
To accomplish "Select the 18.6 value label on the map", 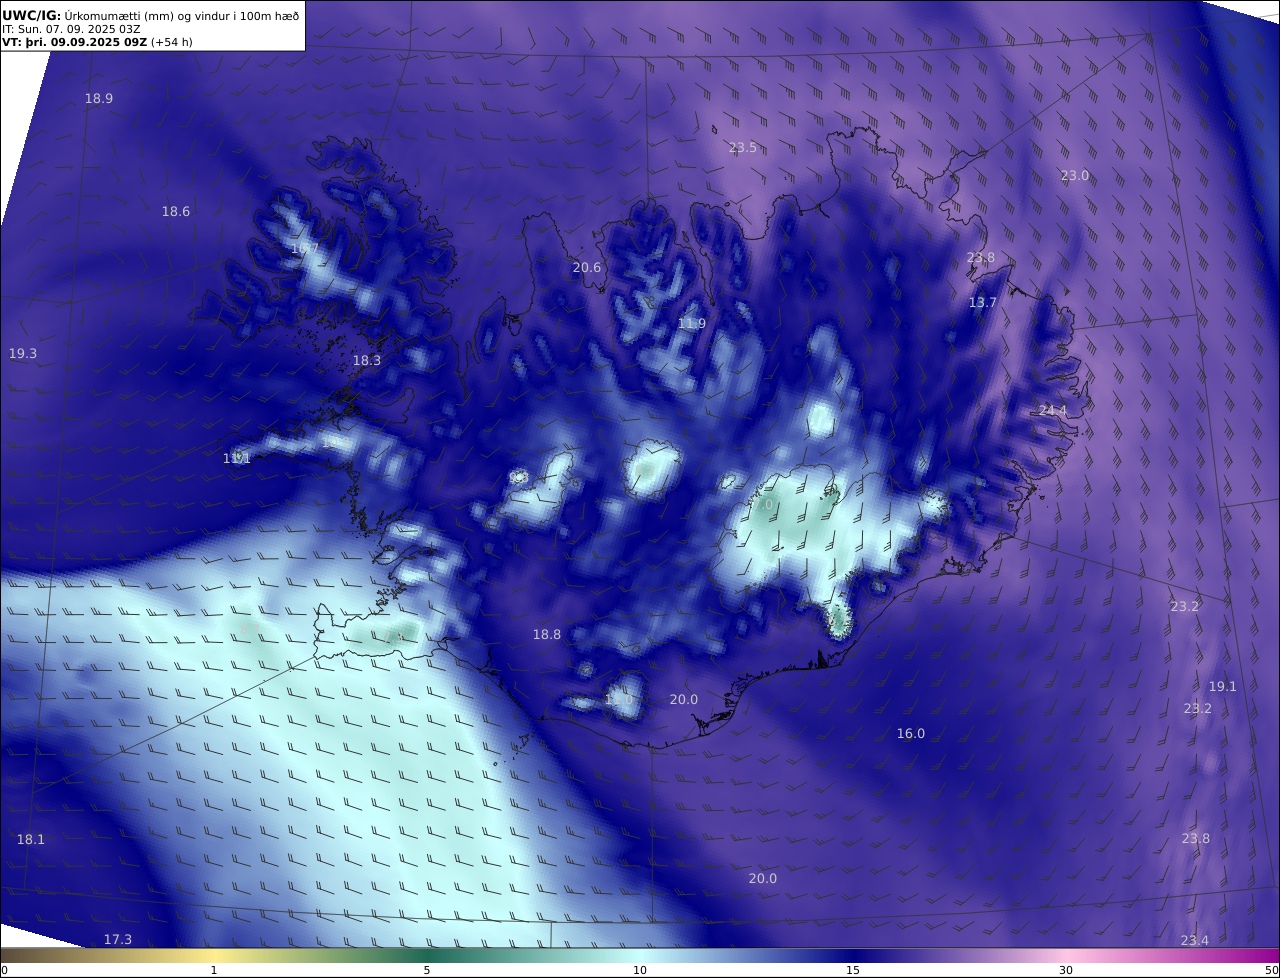I will pos(176,212).
